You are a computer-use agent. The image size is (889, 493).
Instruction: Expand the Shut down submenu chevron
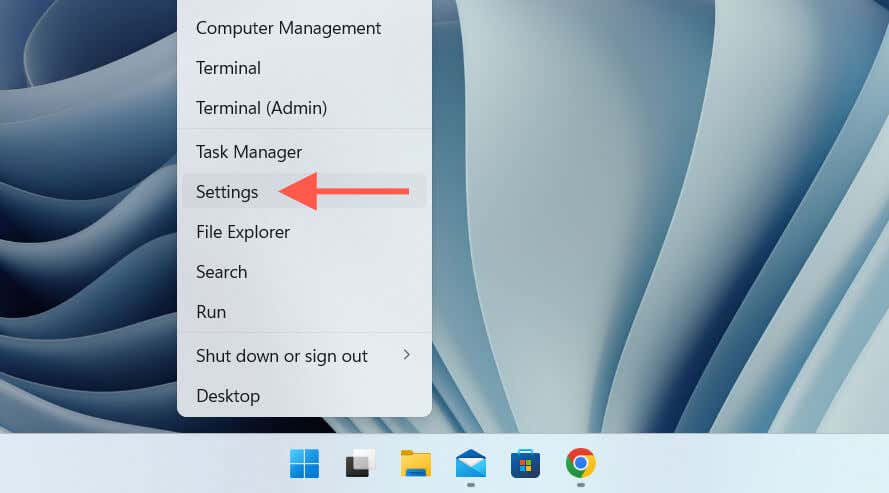click(x=407, y=355)
